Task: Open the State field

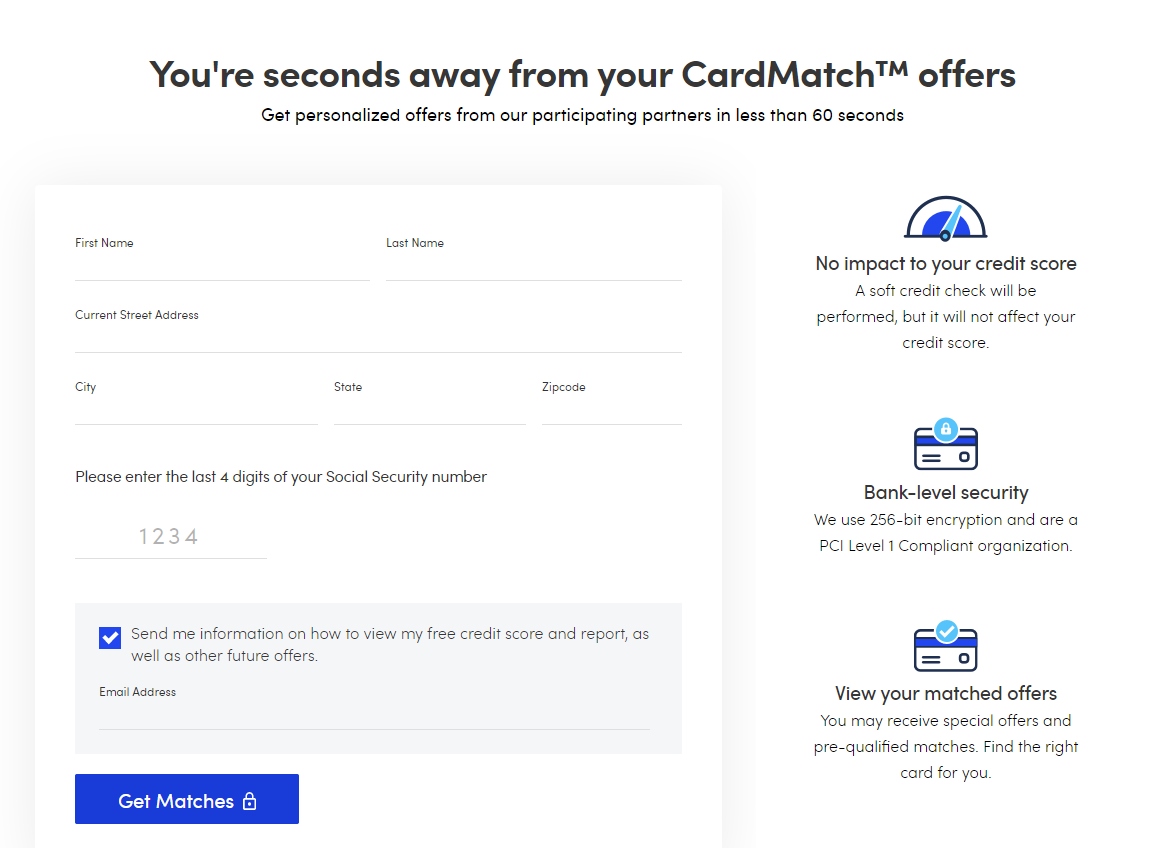Action: [429, 409]
